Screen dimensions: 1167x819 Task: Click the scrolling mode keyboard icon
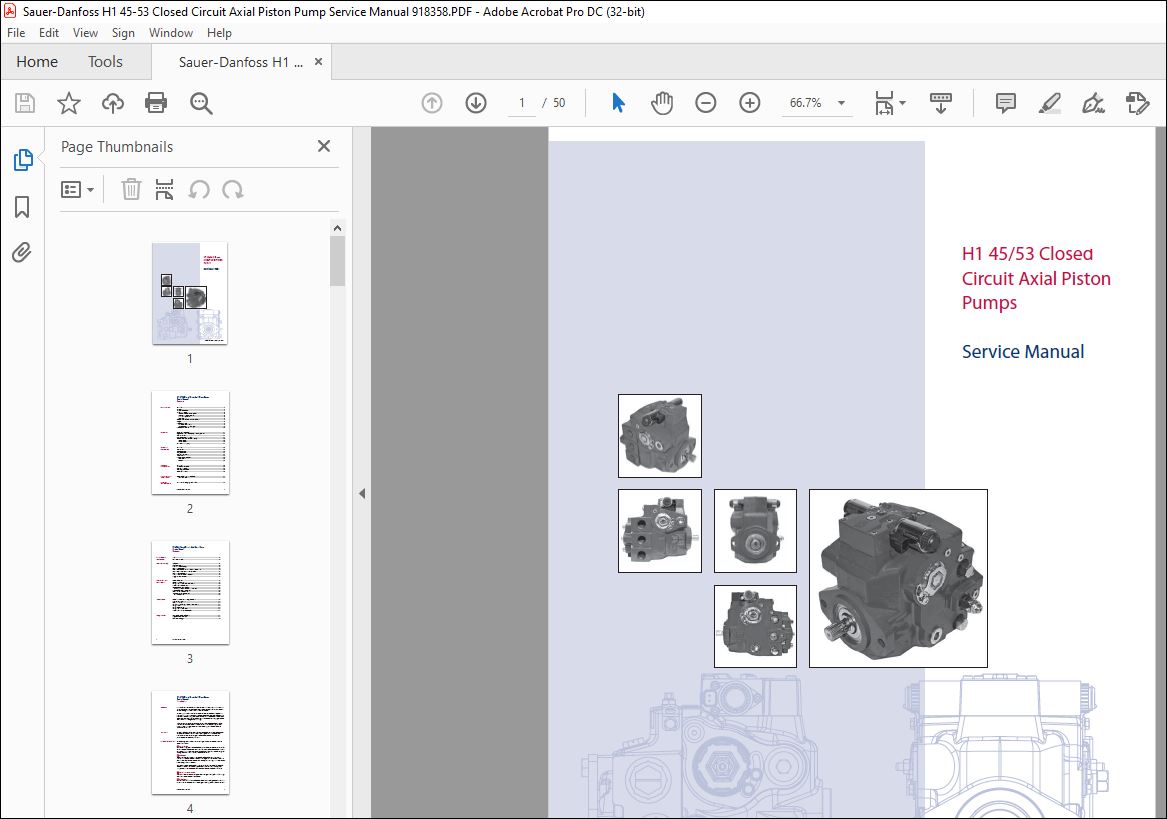point(941,103)
